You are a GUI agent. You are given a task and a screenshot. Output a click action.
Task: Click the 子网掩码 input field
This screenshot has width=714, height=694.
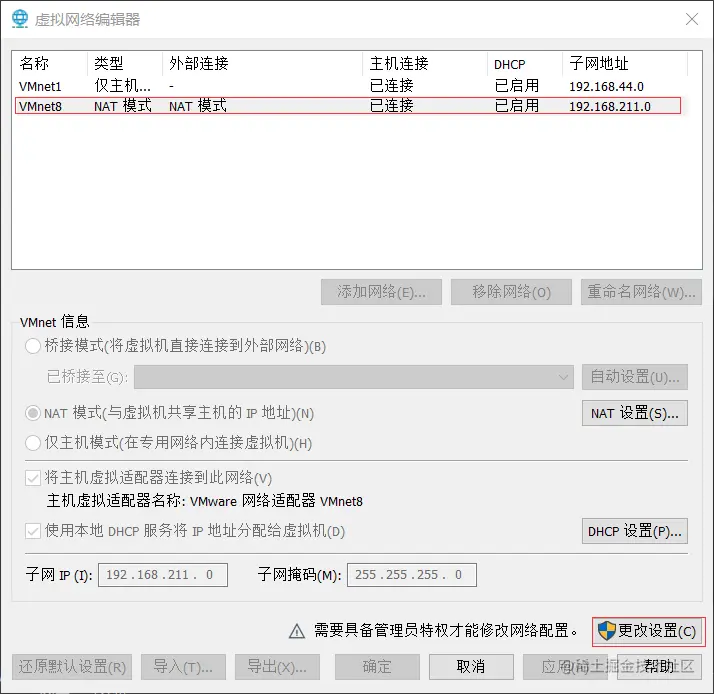412,575
